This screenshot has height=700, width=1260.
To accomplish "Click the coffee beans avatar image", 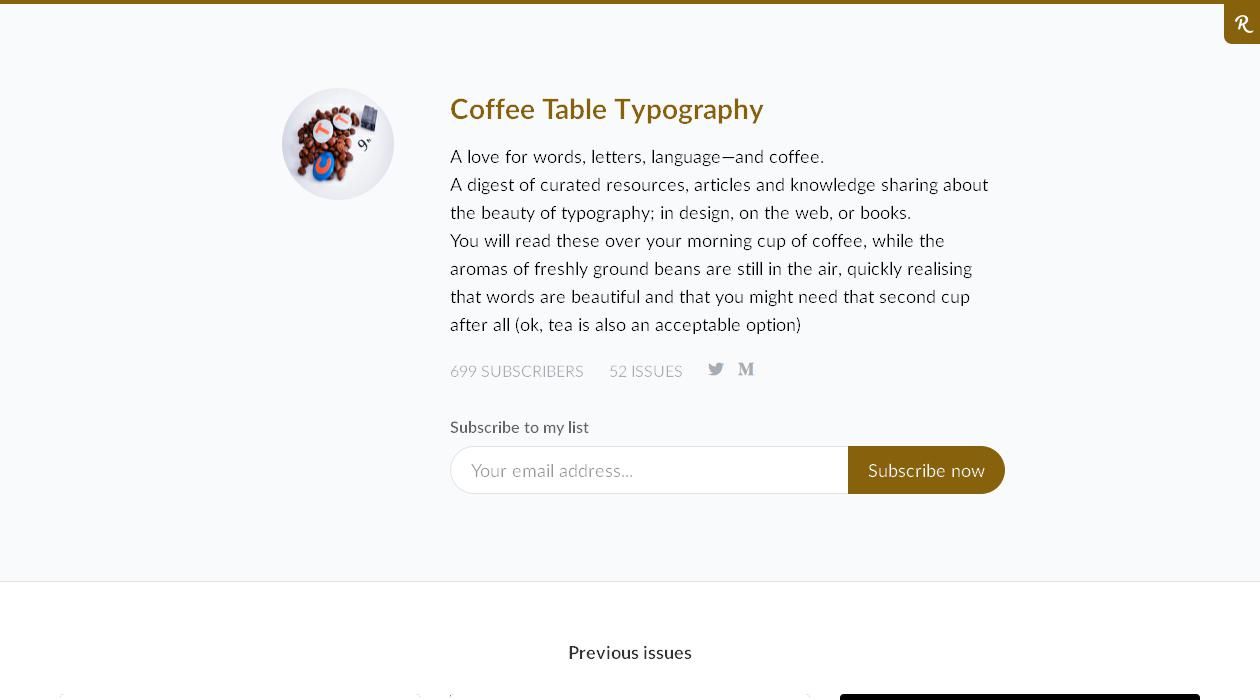I will pos(338,144).
